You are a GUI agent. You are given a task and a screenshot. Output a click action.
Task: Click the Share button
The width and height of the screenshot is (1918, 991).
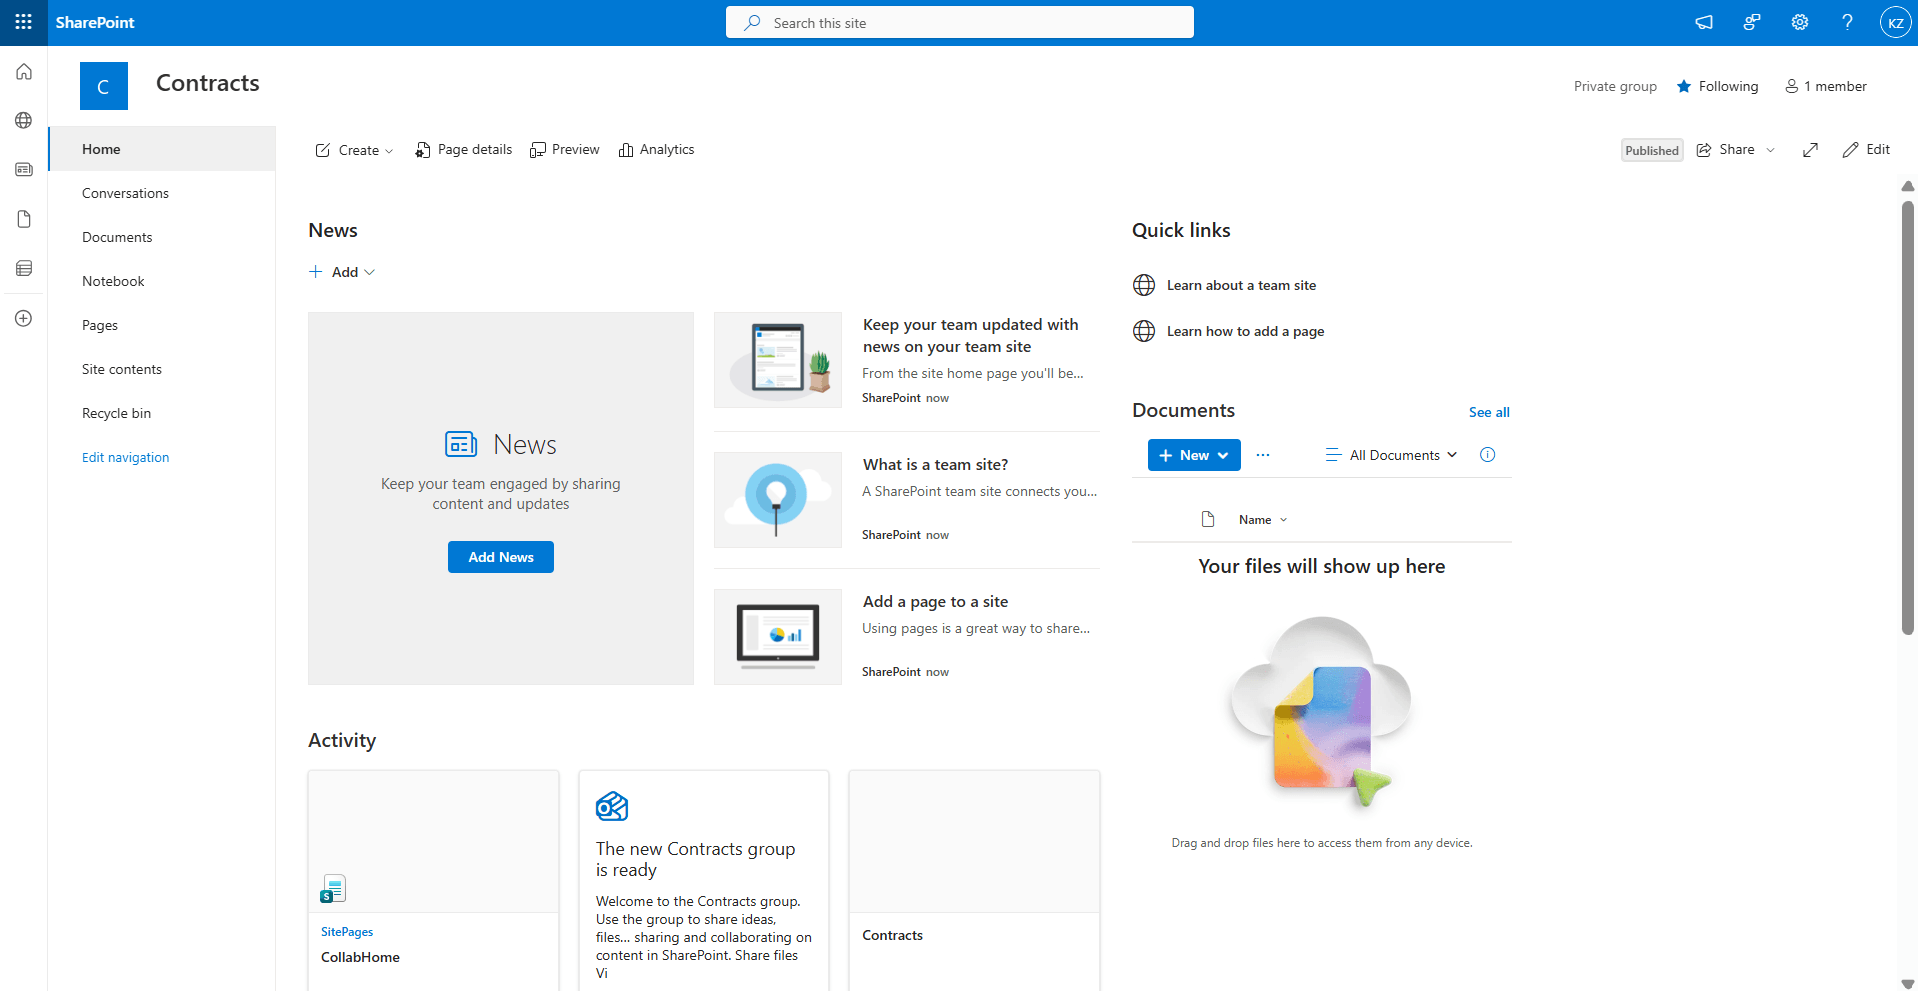tap(1726, 150)
